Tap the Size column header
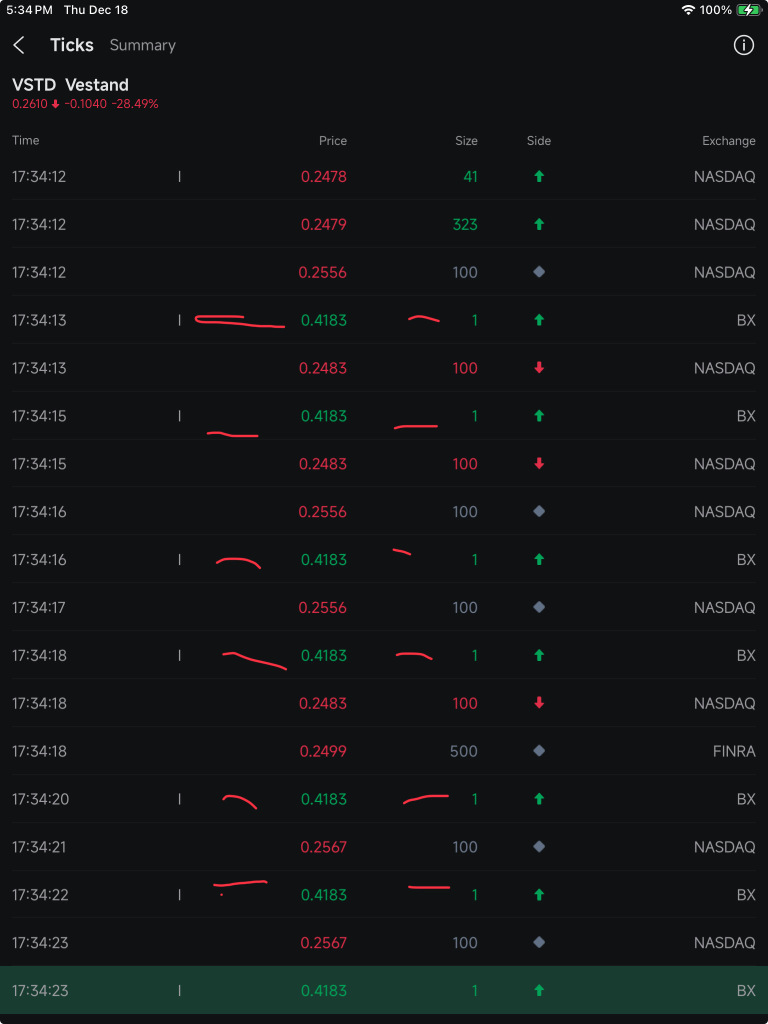The image size is (768, 1024). click(x=466, y=140)
